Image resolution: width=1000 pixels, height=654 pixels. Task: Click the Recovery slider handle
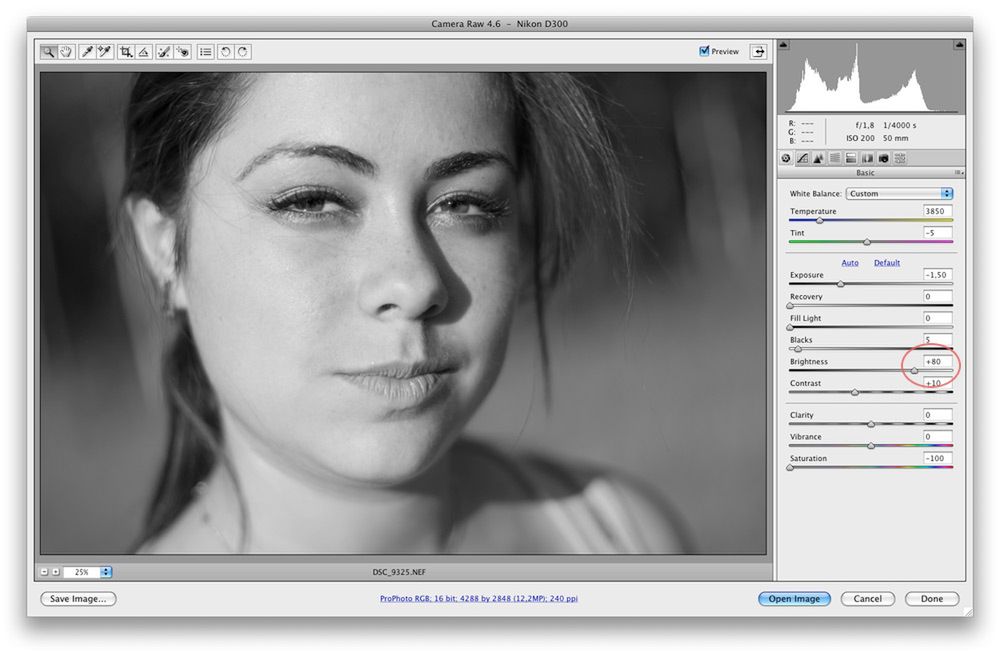pyautogui.click(x=790, y=306)
